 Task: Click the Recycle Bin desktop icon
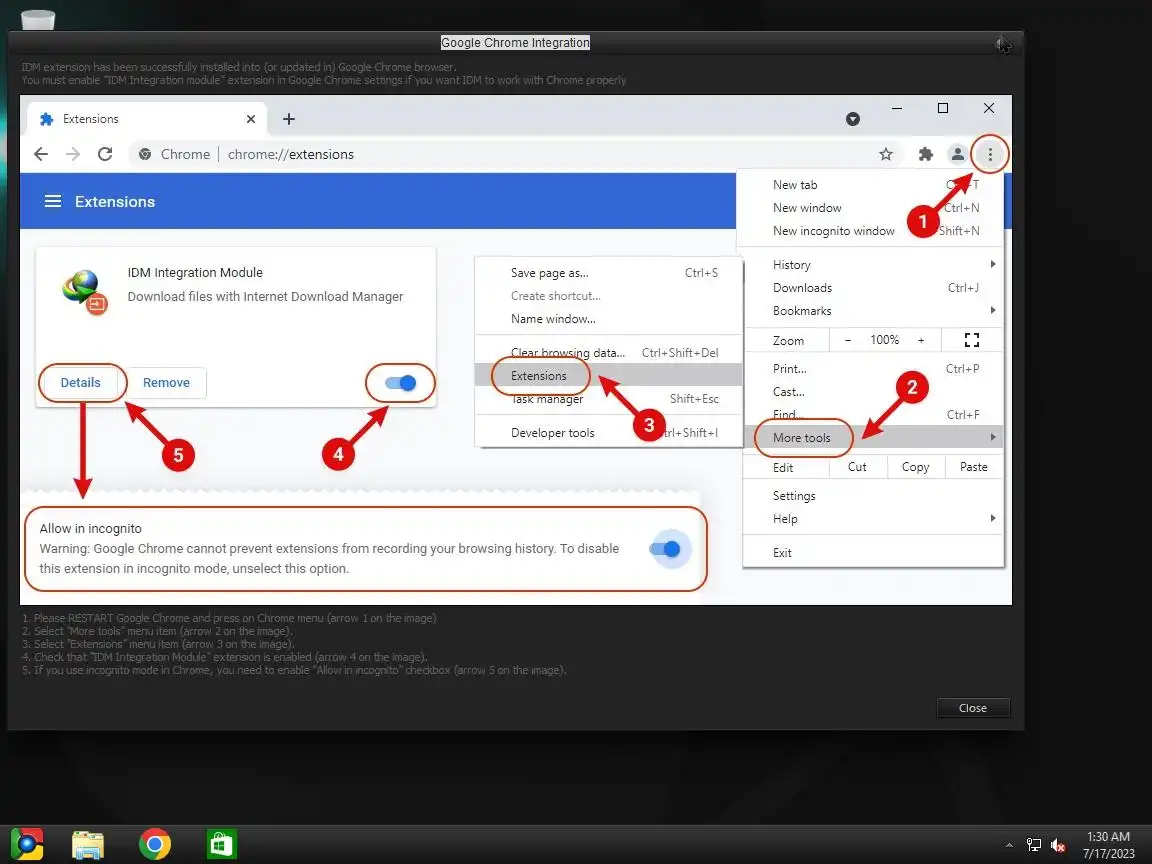(37, 20)
